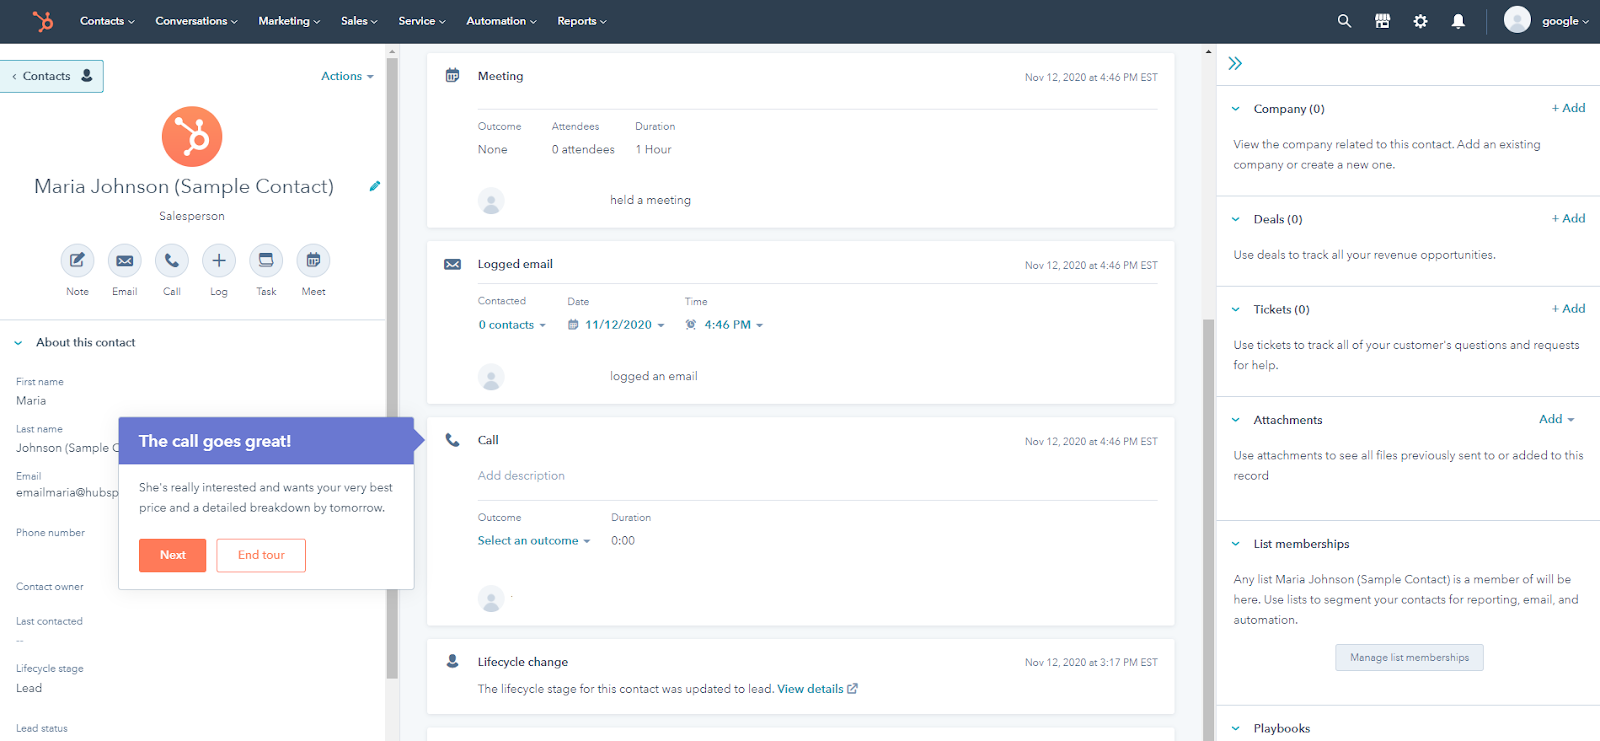Edit contact name with pencil icon
Viewport: 1600px width, 741px height.
pyautogui.click(x=374, y=186)
